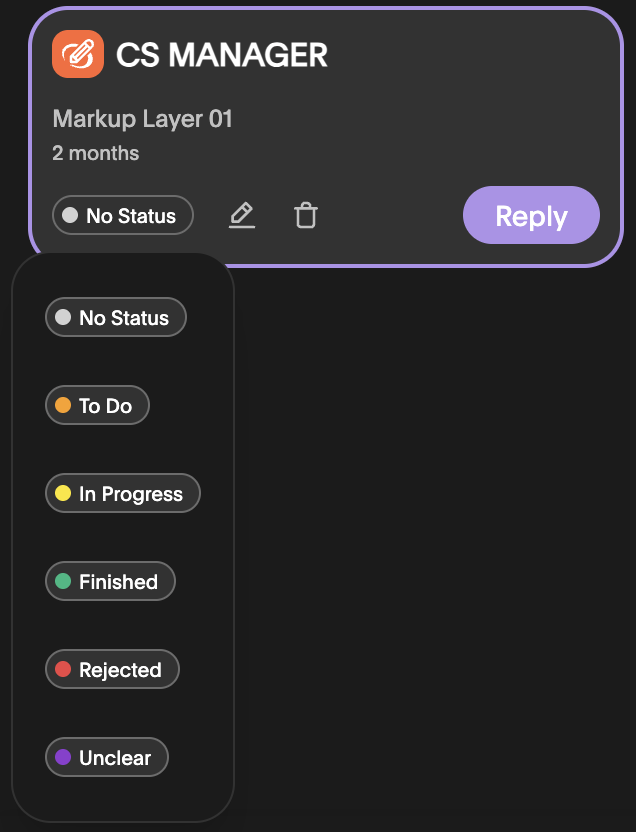Open the No Status dropdown on comment card

[123, 215]
